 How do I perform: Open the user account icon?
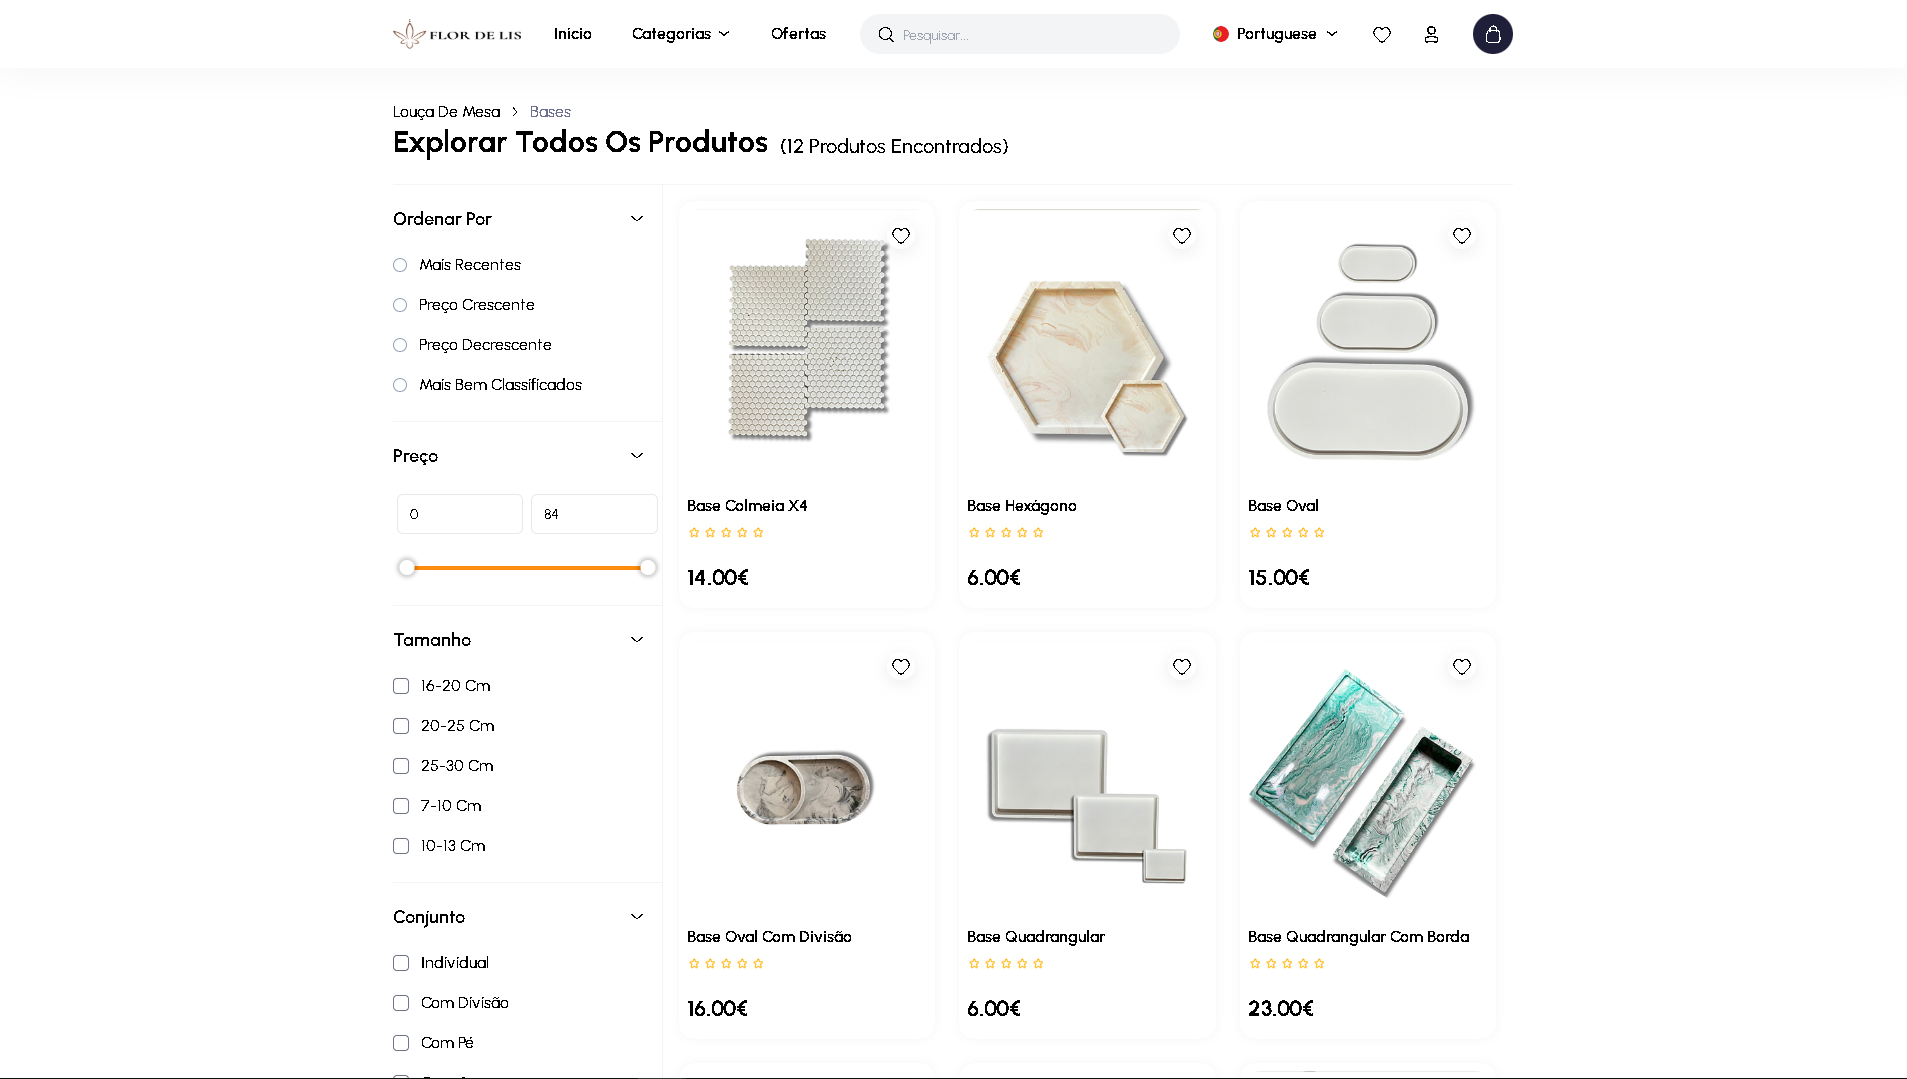(x=1431, y=34)
